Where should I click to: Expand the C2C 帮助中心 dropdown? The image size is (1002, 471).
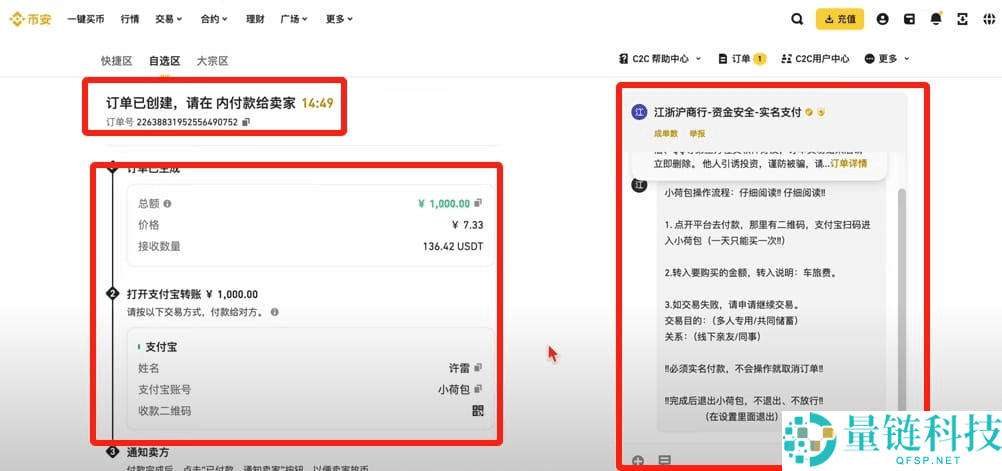click(x=660, y=59)
